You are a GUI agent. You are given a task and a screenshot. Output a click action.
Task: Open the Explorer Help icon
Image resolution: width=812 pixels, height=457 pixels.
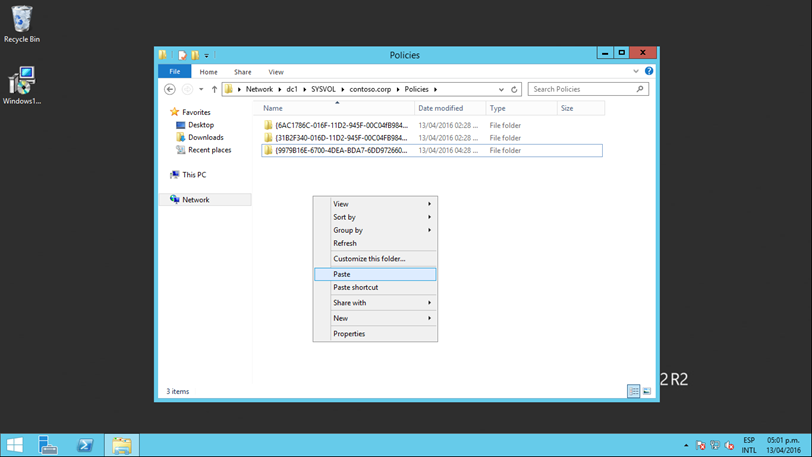point(649,71)
